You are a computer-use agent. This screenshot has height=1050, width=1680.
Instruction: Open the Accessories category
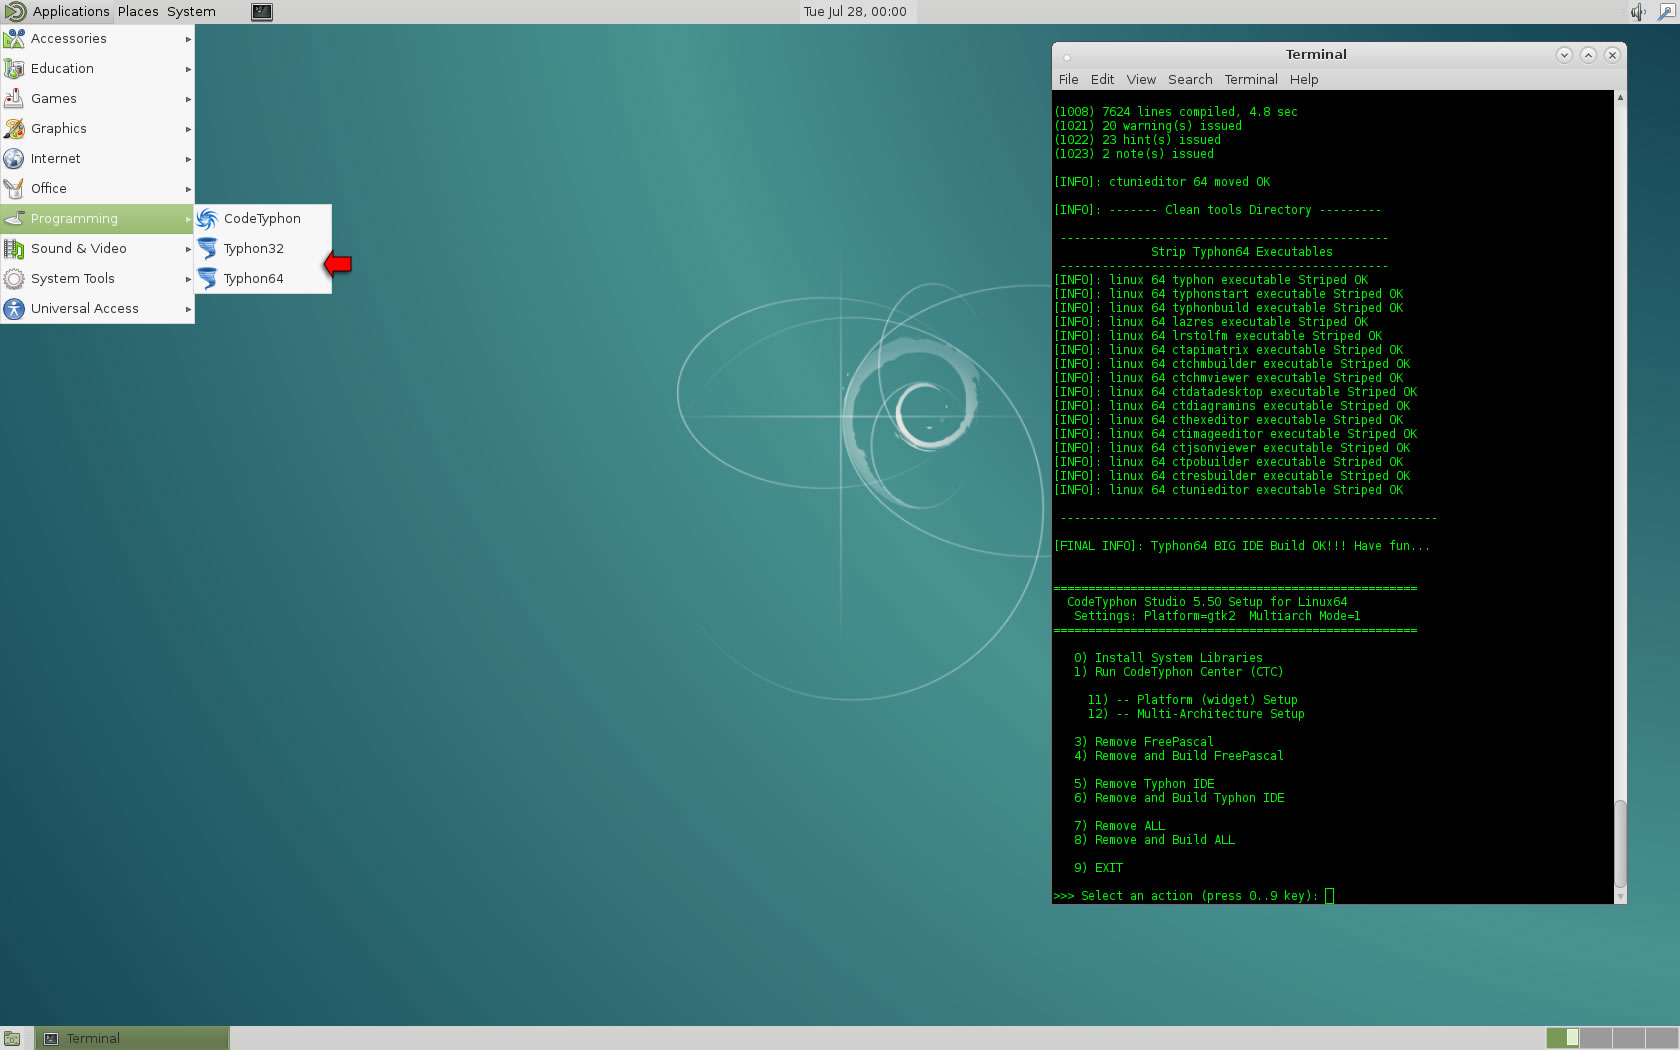pos(97,39)
